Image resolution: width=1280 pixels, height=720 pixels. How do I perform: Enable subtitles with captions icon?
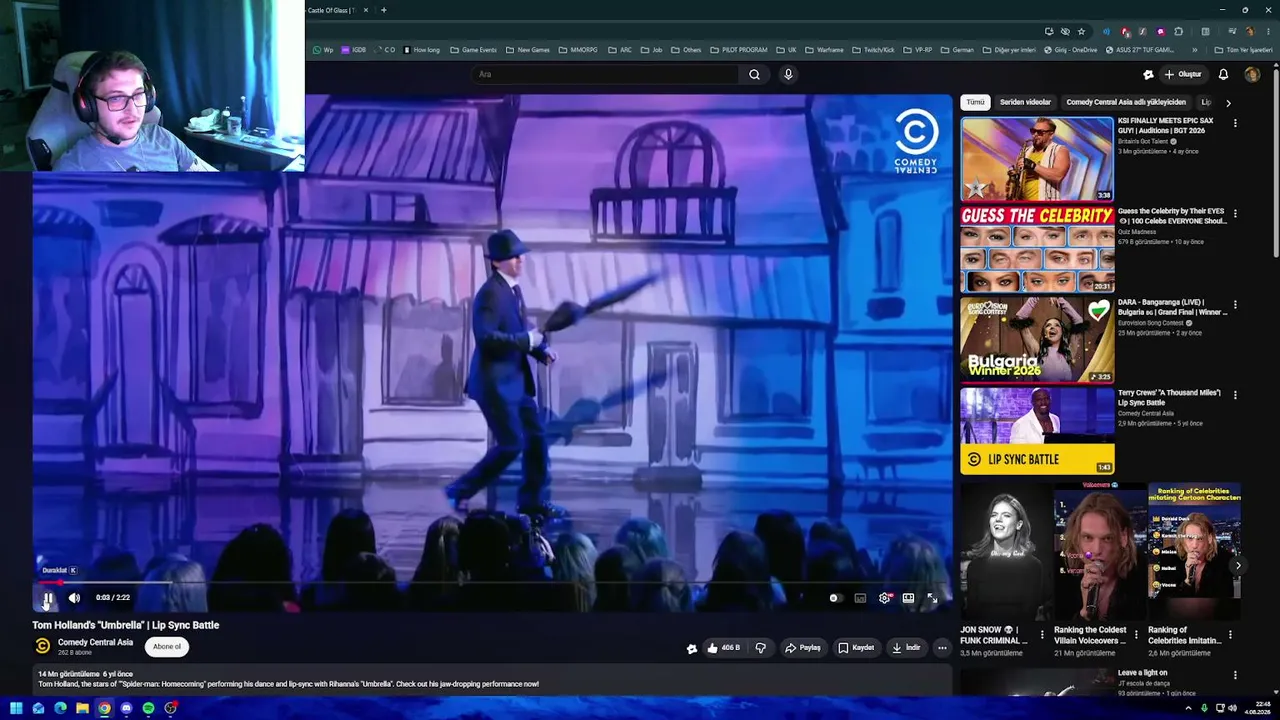[x=860, y=598]
